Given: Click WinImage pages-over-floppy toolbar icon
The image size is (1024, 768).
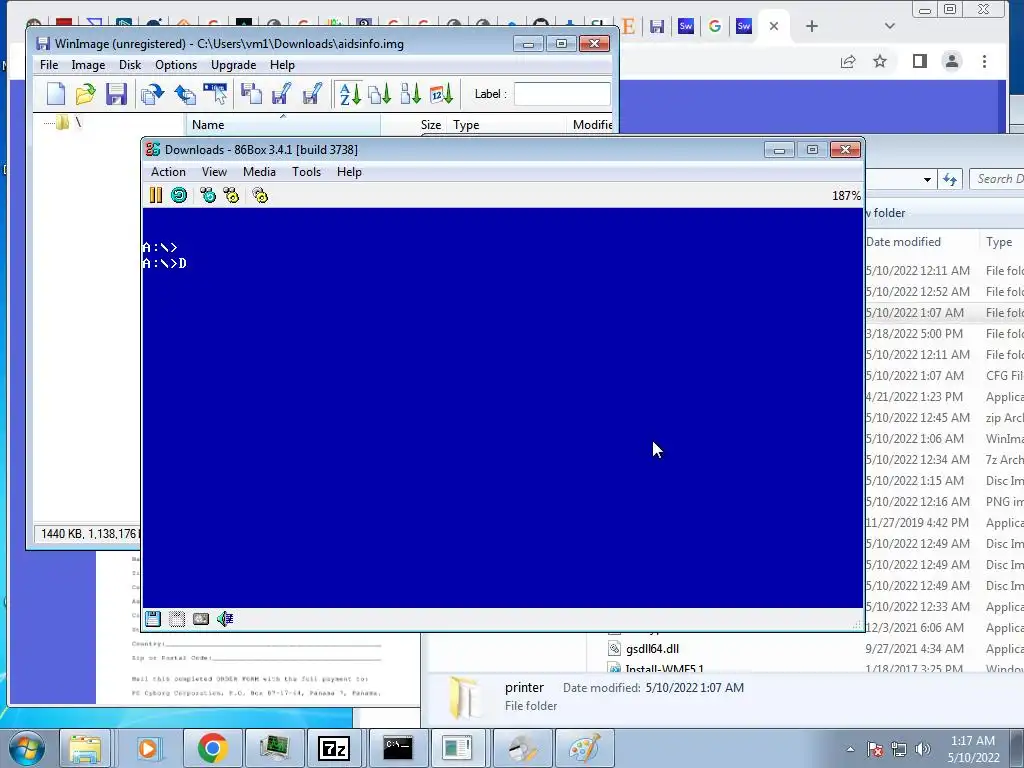Looking at the screenshot, I should (251, 94).
